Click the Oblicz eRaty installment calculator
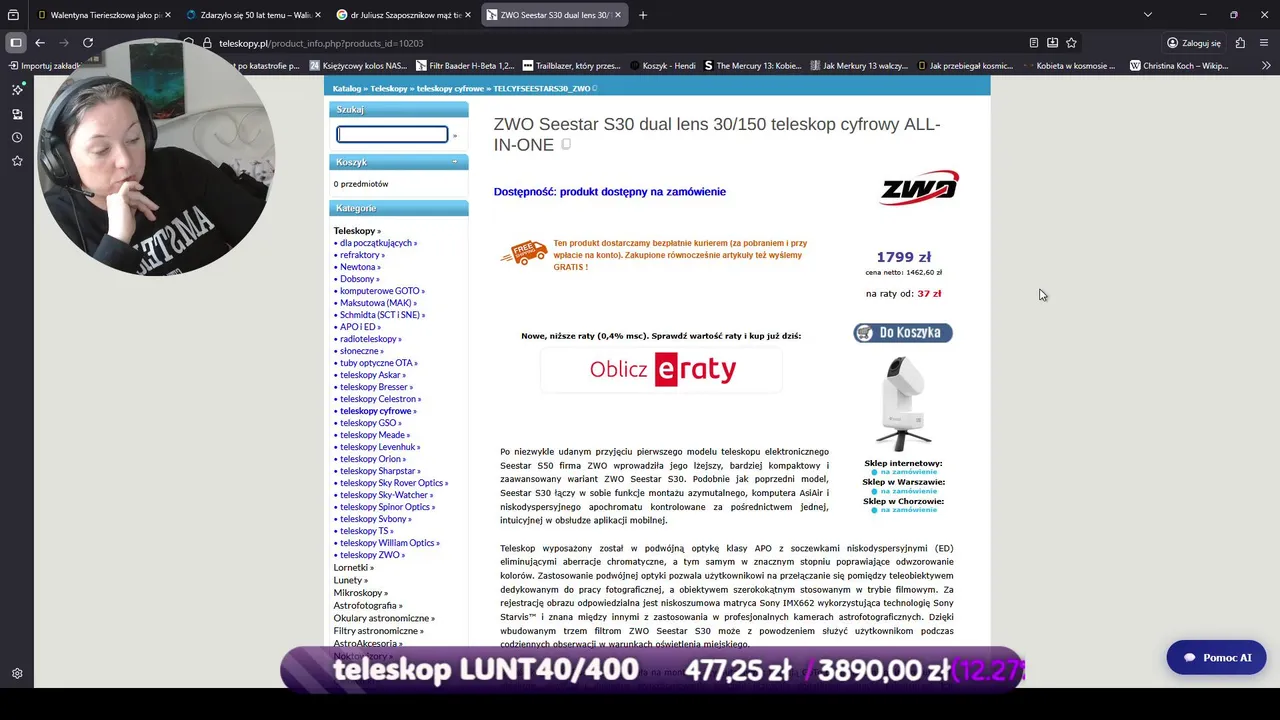Screen dimensions: 1280x720 tap(662, 370)
